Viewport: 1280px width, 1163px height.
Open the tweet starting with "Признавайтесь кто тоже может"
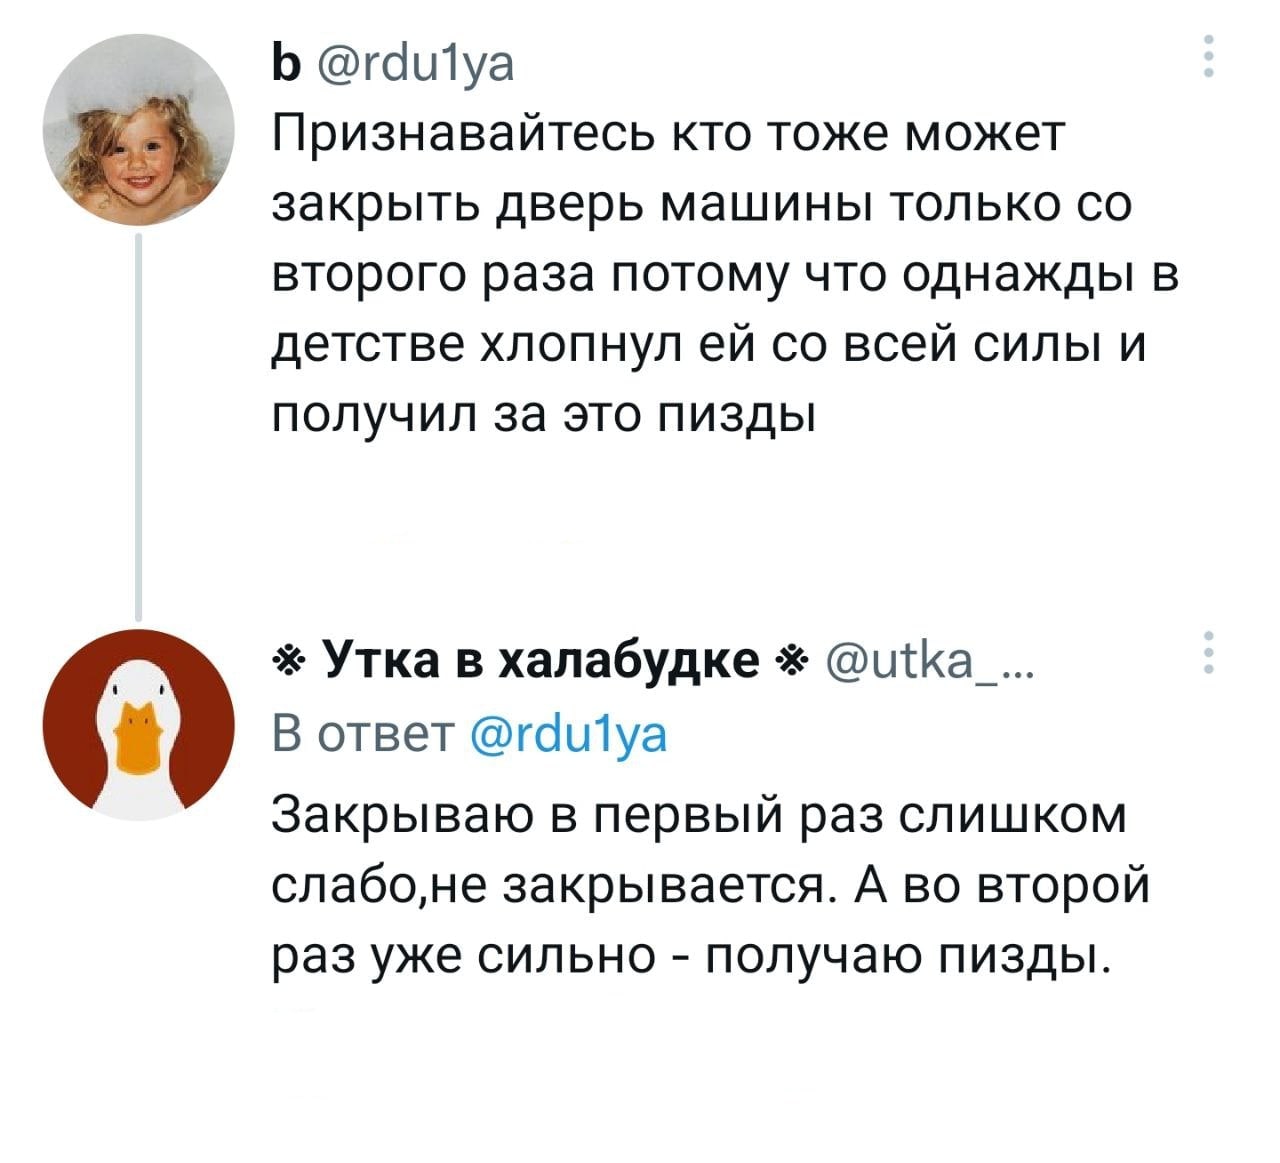pos(671,134)
